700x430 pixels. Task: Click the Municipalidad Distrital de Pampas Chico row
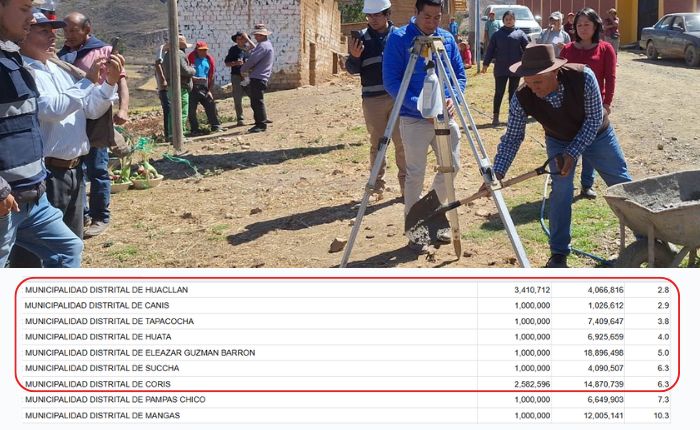tap(346, 400)
